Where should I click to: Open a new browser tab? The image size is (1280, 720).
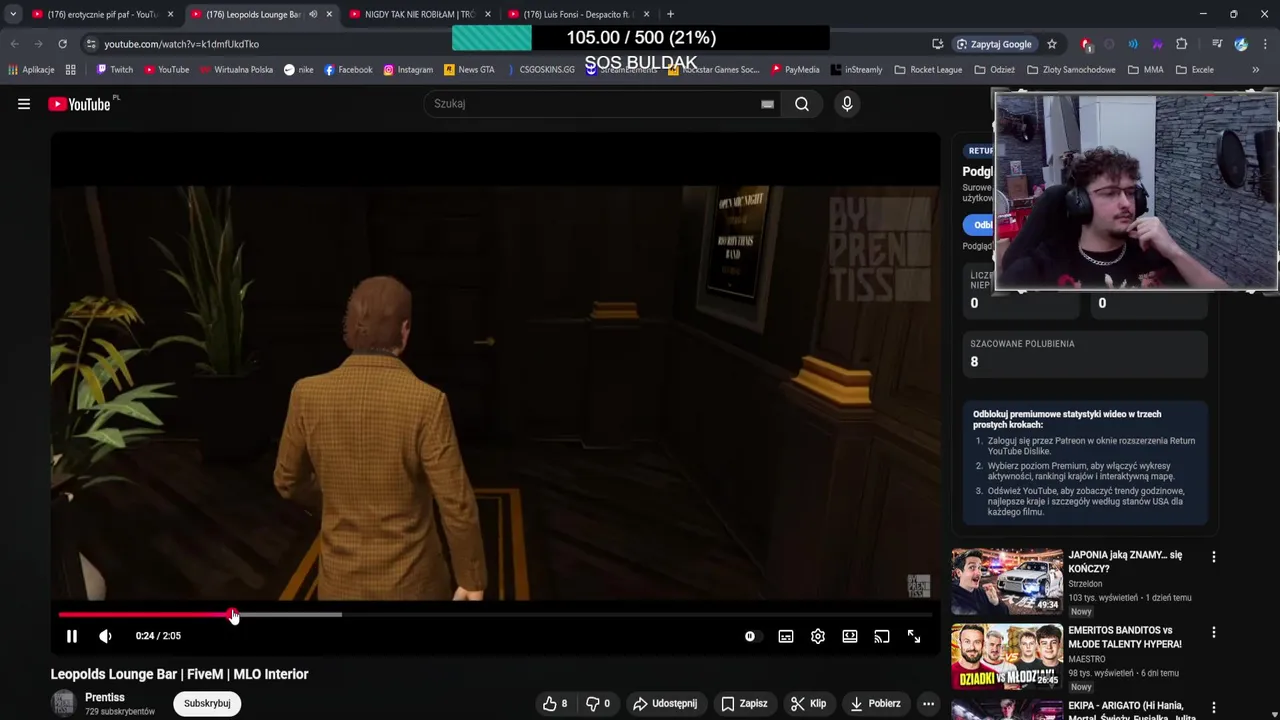tap(670, 14)
